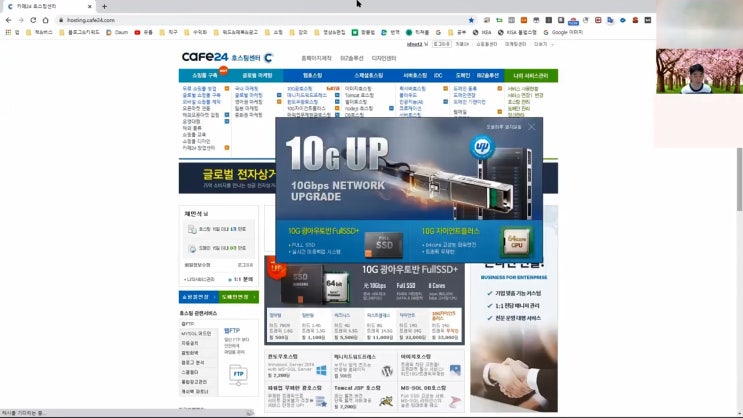Viewport: 743px width, 418px height.
Task: Open the apps grid in bookmarks bar
Action: (x=8, y=32)
